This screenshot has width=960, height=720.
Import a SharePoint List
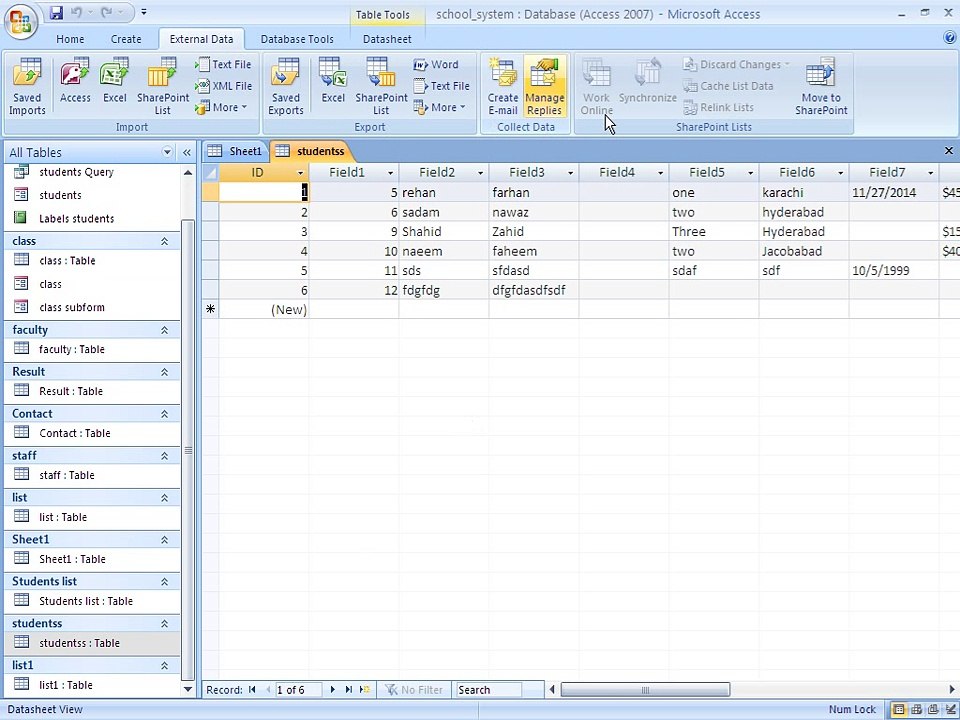[163, 87]
